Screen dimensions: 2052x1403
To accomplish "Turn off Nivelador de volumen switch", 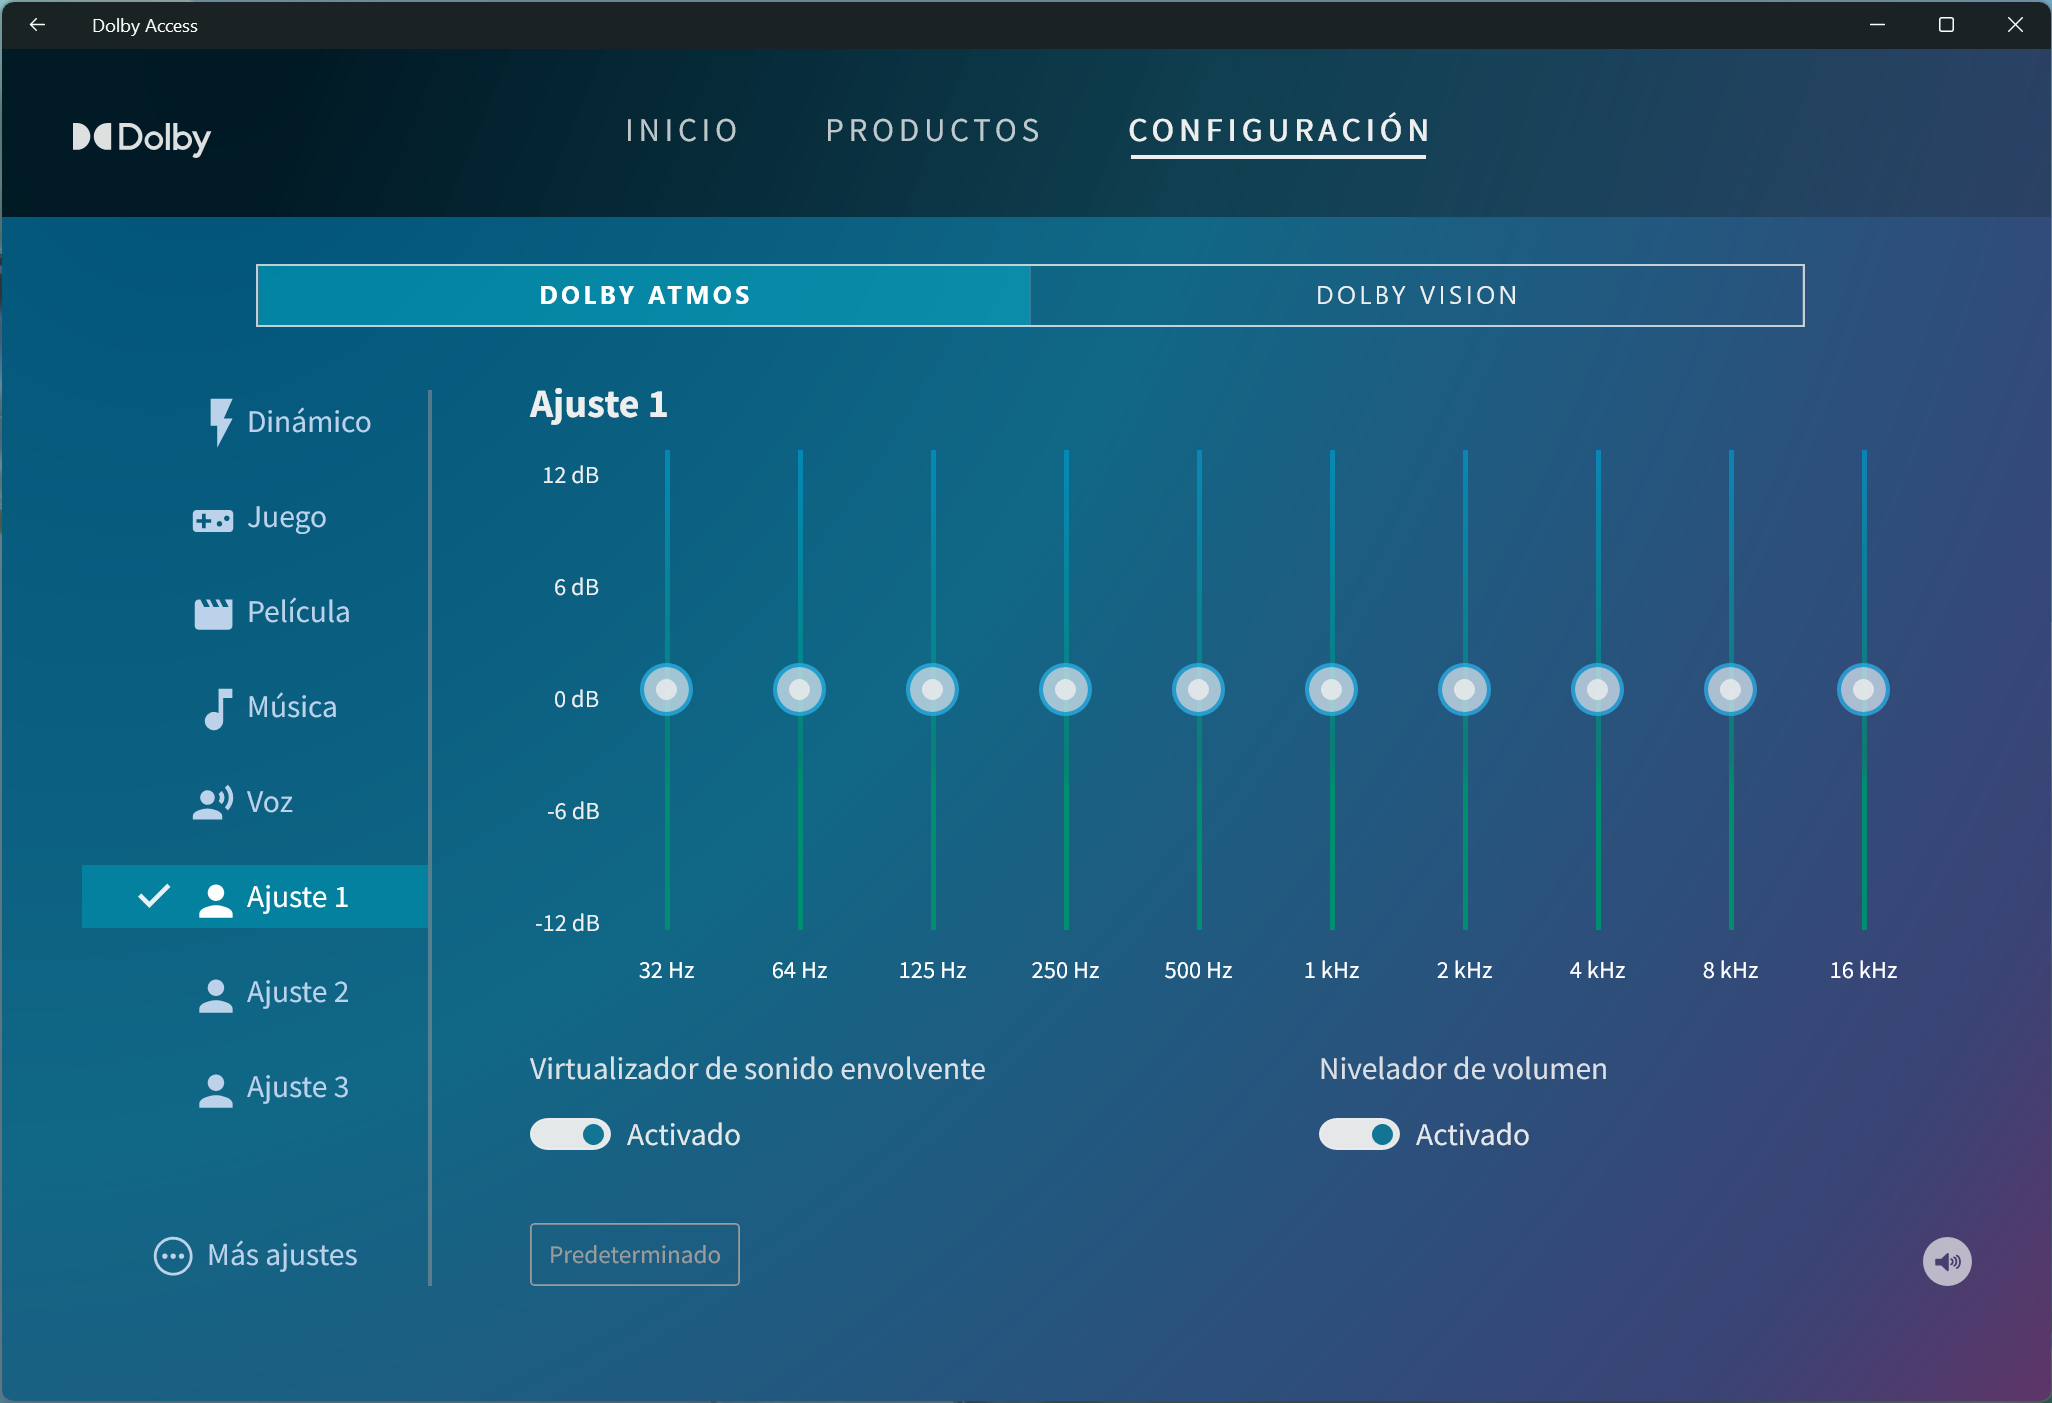I will (x=1358, y=1134).
